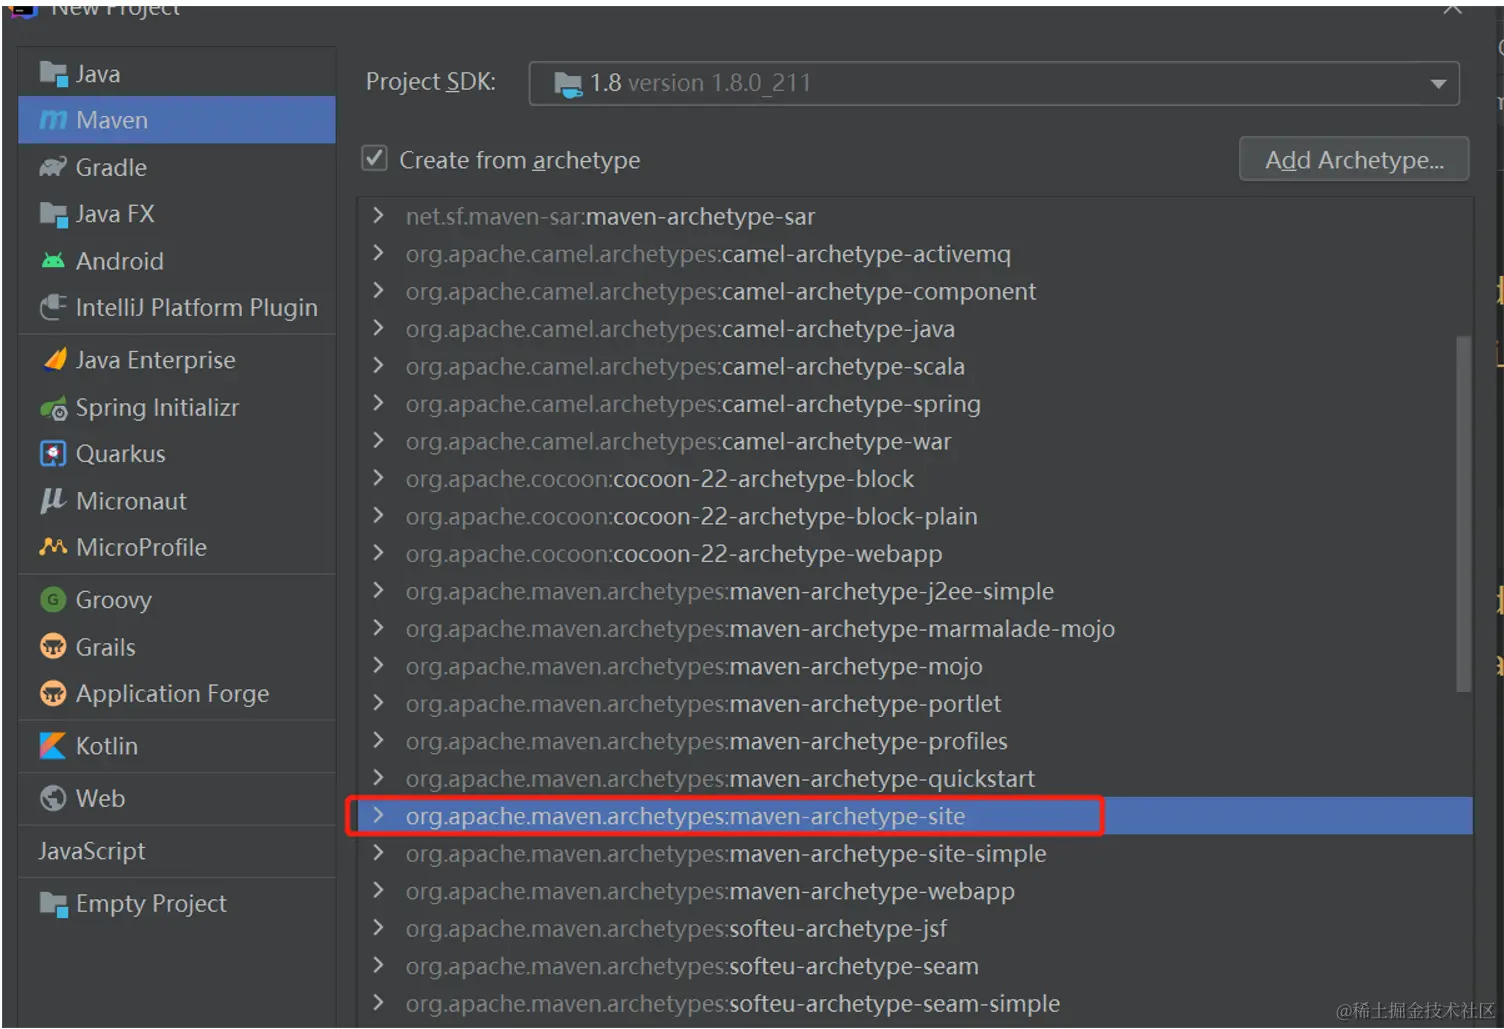Select Maven project type label
1504x1029 pixels.
coord(112,120)
